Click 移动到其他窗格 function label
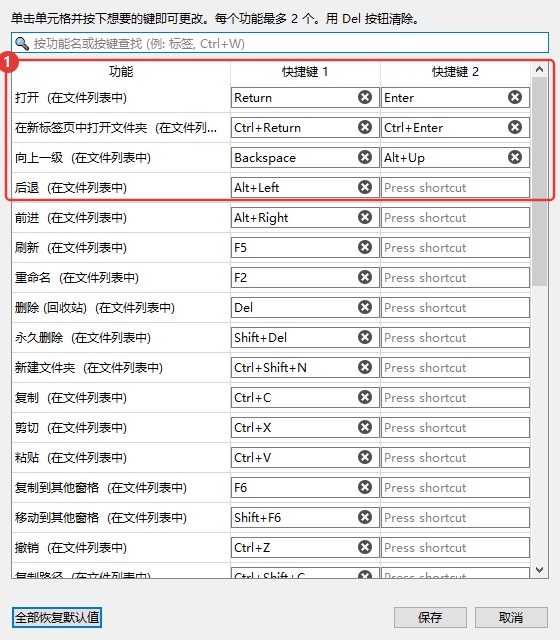This screenshot has width=560, height=640. pos(101,518)
